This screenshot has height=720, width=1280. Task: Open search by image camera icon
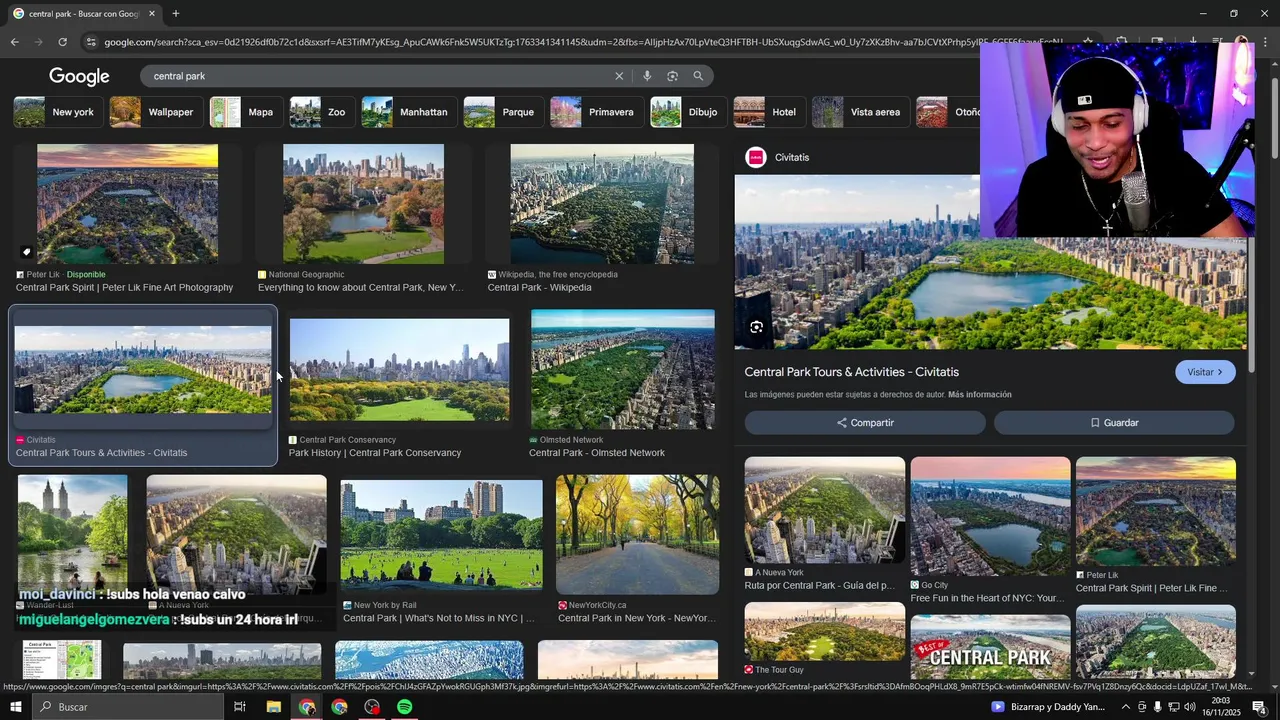pos(672,76)
